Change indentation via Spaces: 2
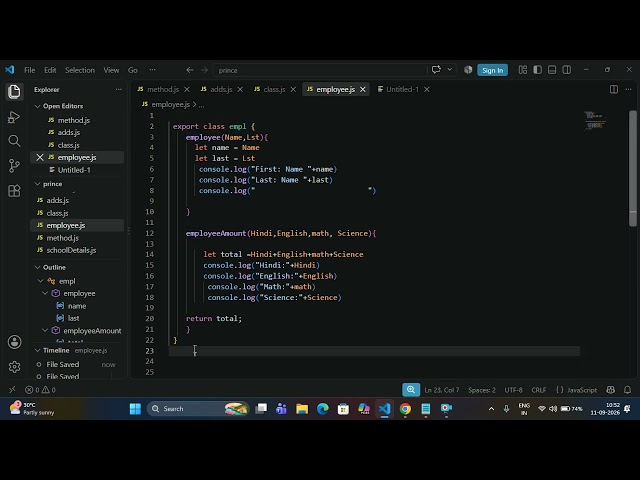Image resolution: width=640 pixels, height=480 pixels. pos(482,390)
